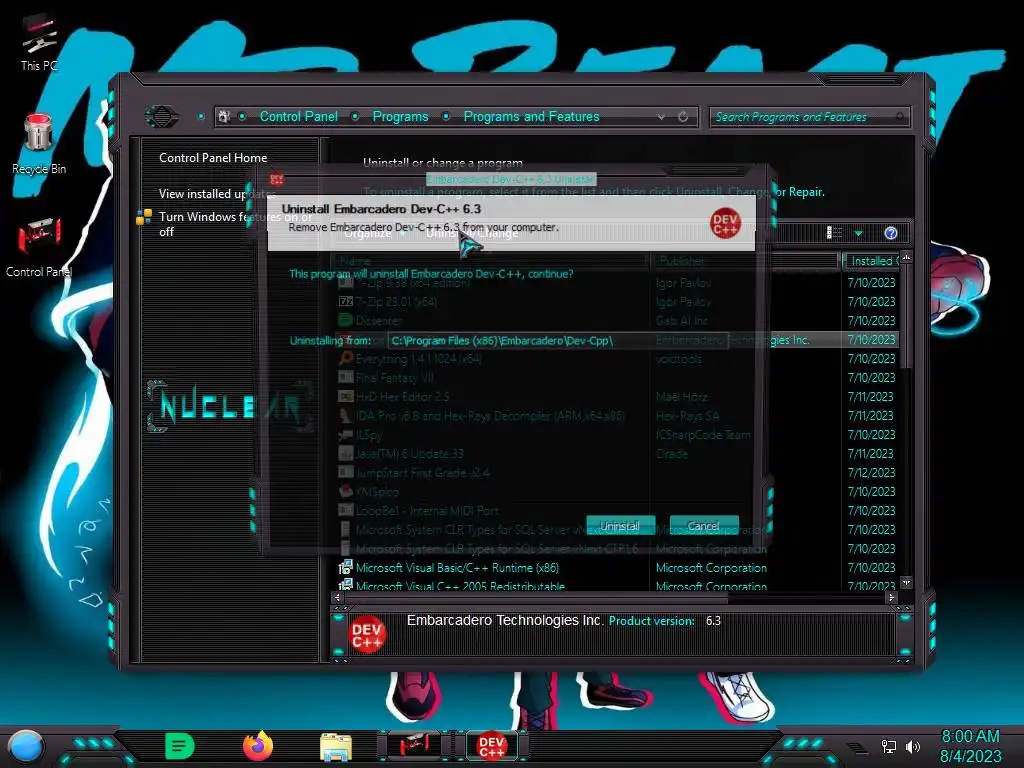Click Microsoft Corporation publisher for VB/C++ Runtime
Image resolution: width=1024 pixels, height=768 pixels.
pyautogui.click(x=711, y=568)
